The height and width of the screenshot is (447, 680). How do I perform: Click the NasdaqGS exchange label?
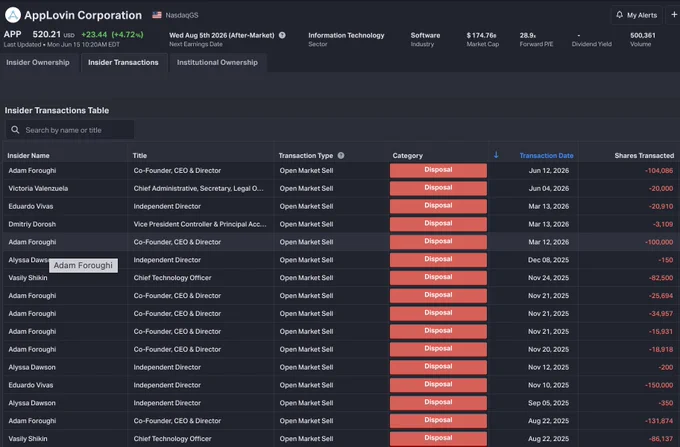(x=182, y=15)
